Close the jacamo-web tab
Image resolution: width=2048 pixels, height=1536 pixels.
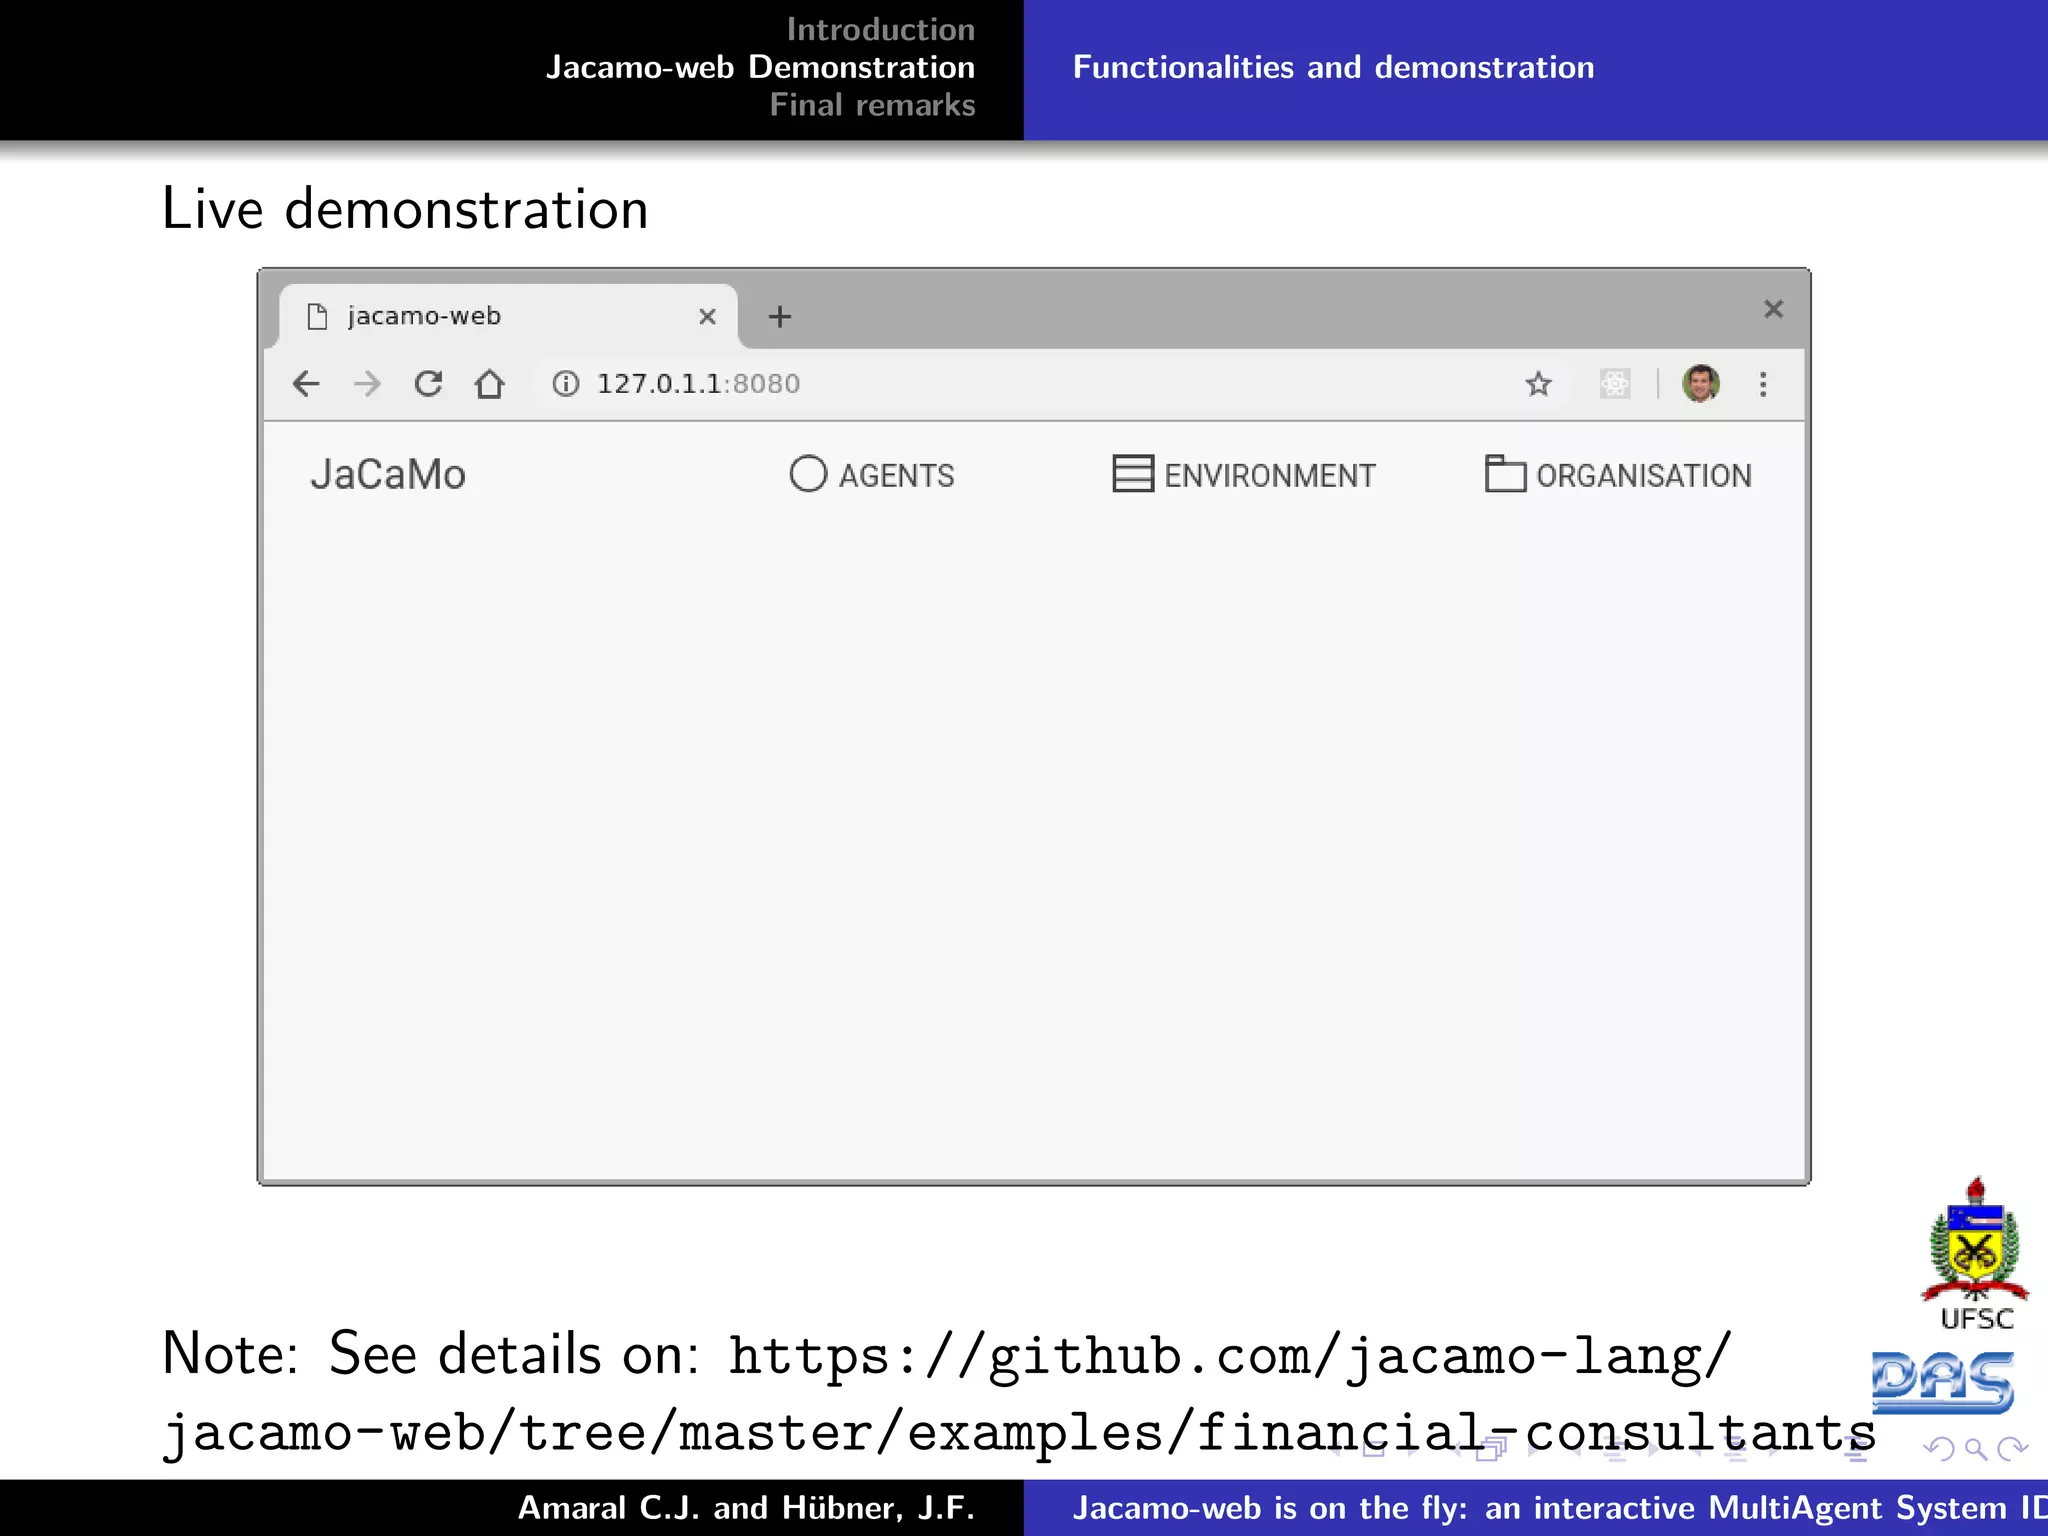pos(707,317)
